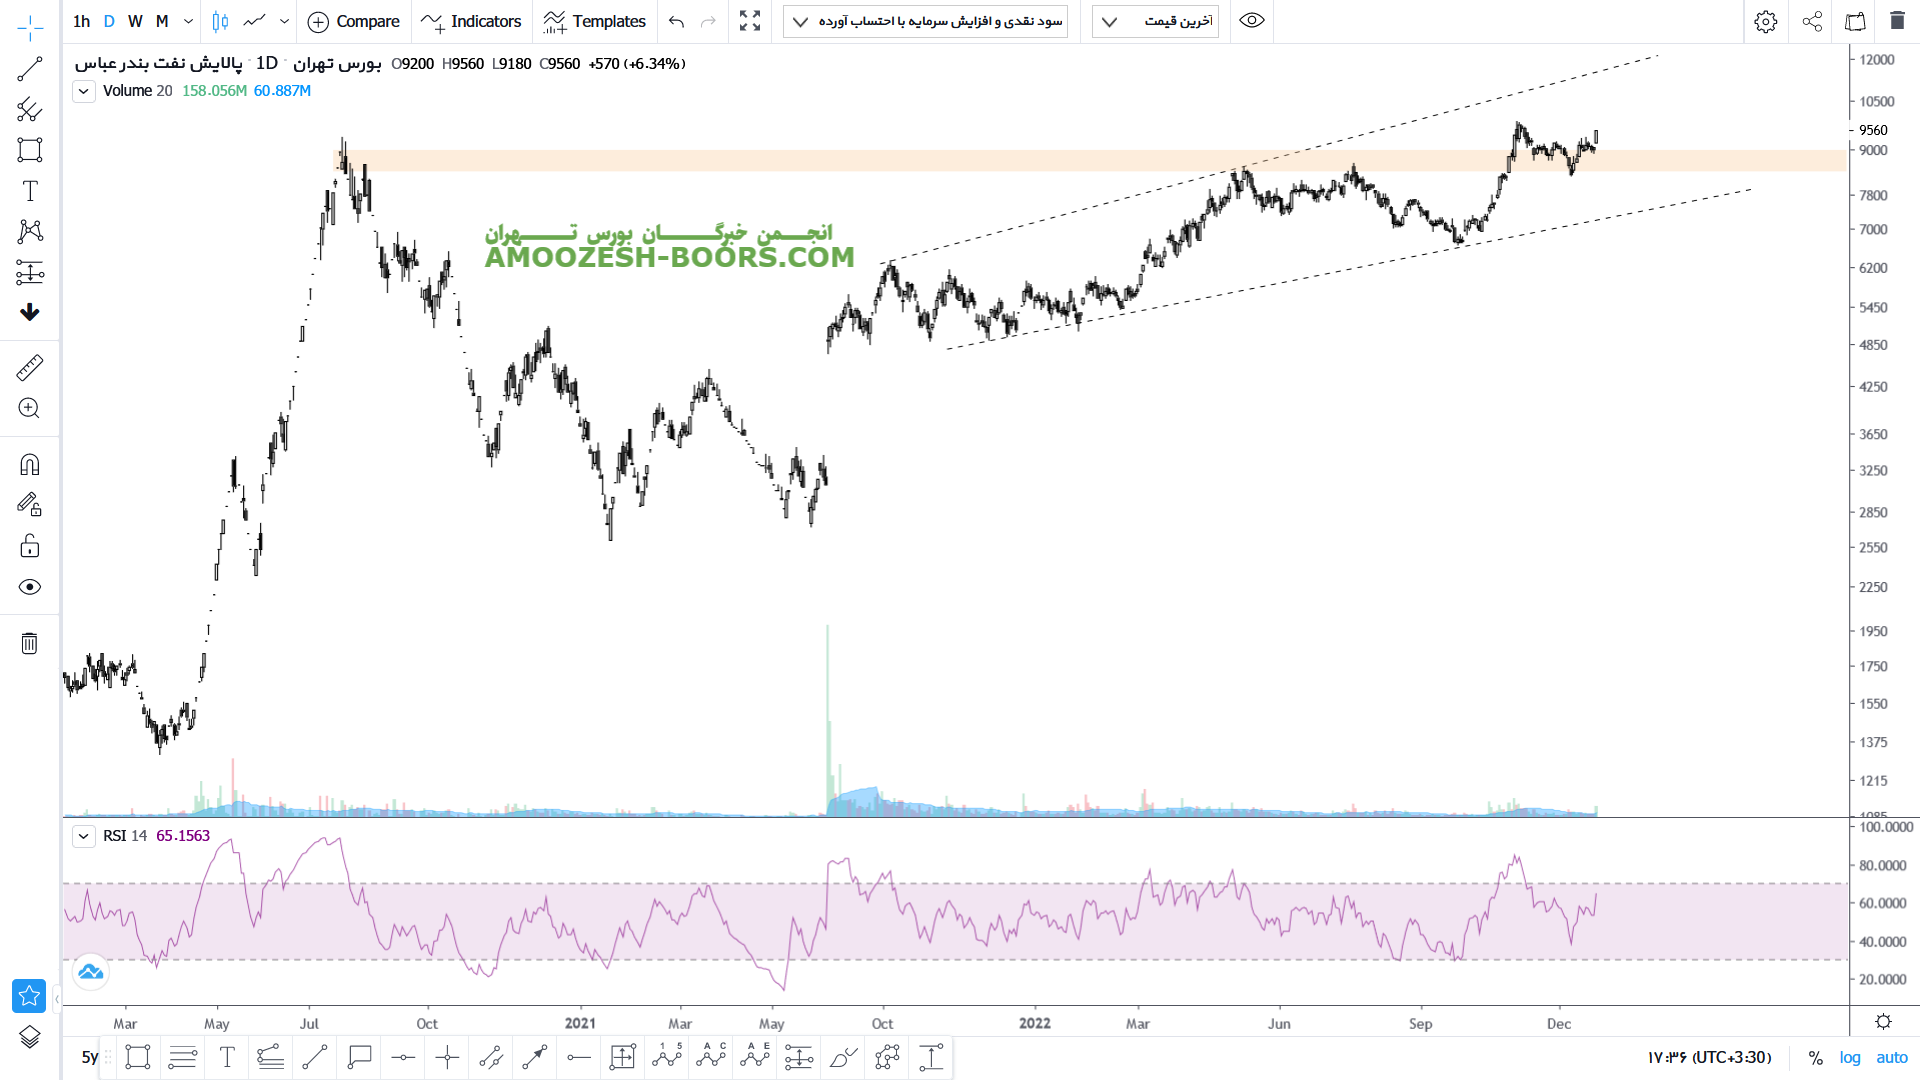1920x1080 pixels.
Task: Open chart settings gear in top bar
Action: coord(1766,21)
